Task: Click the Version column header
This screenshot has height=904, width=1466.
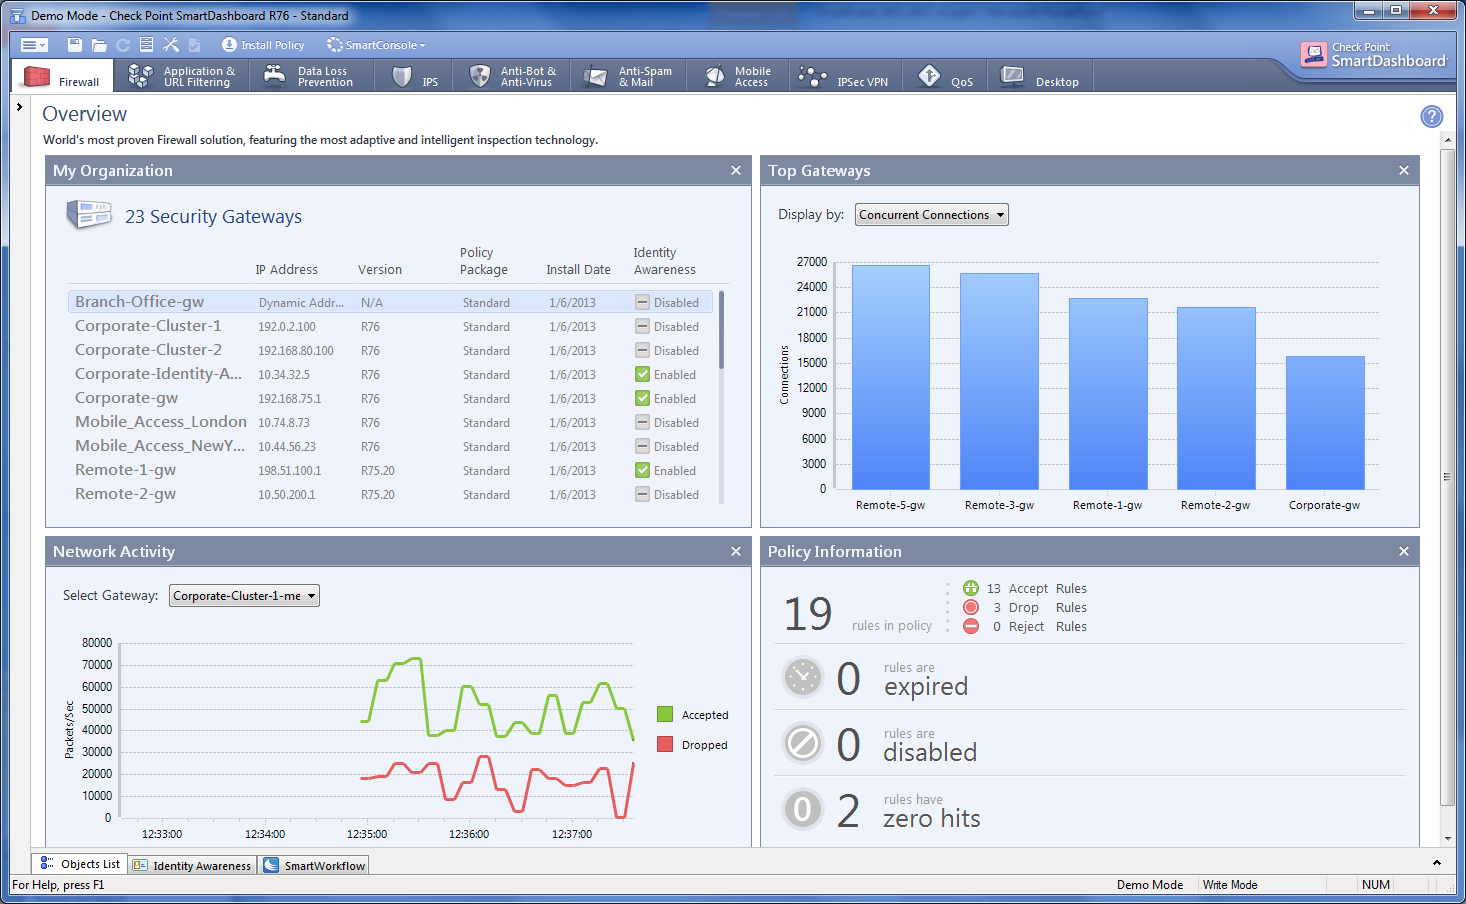Action: pyautogui.click(x=380, y=270)
